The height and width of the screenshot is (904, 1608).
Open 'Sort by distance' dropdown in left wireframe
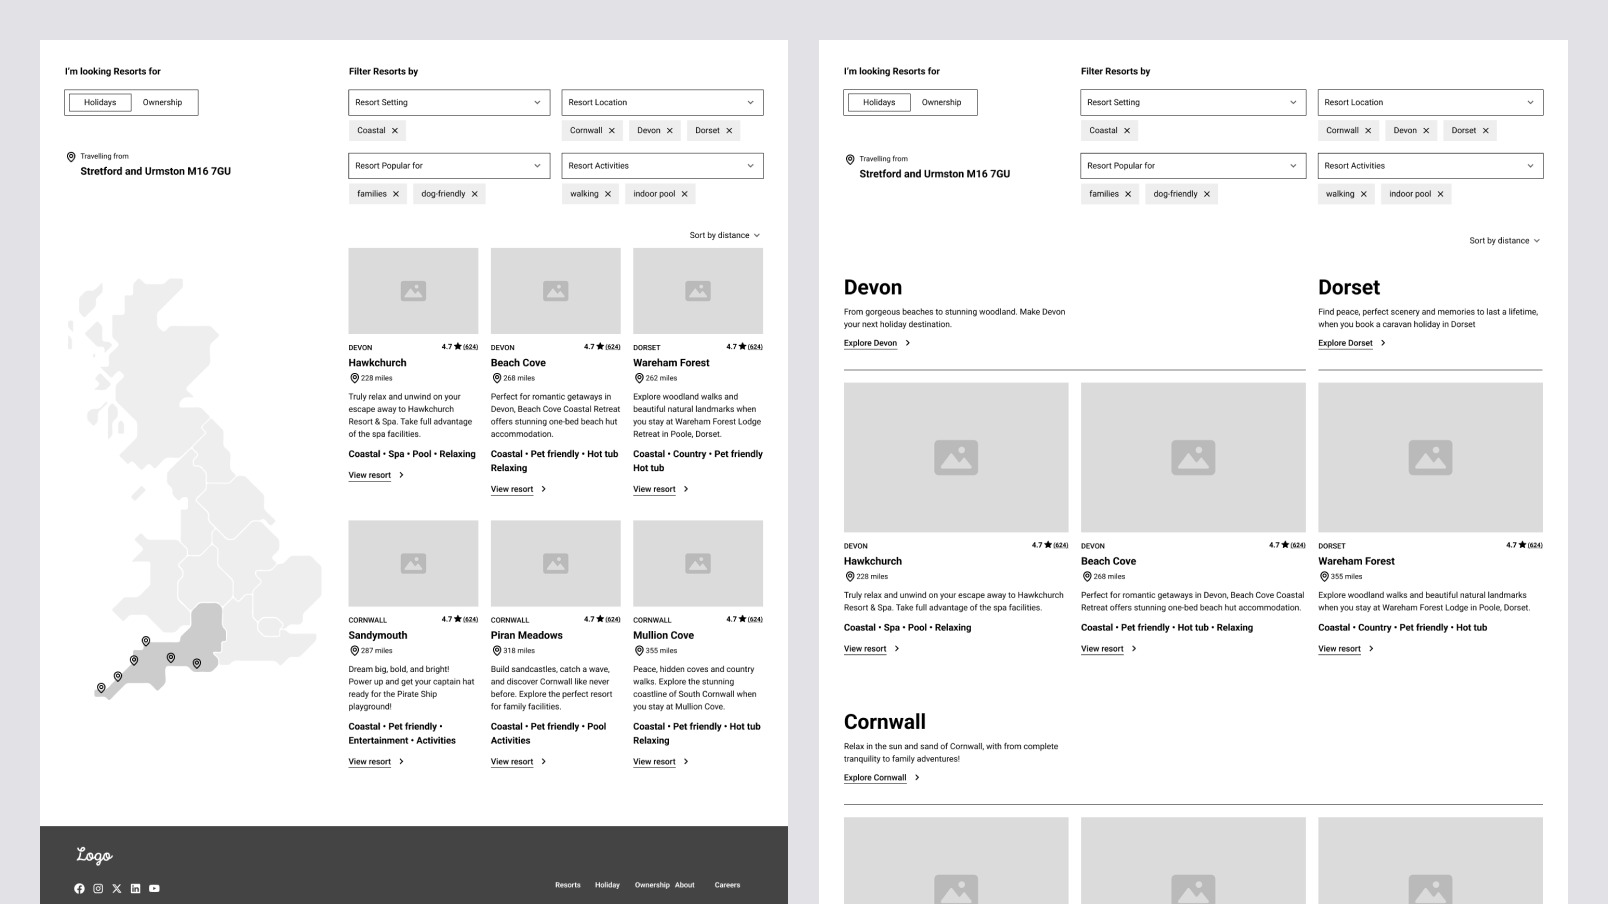[724, 235]
